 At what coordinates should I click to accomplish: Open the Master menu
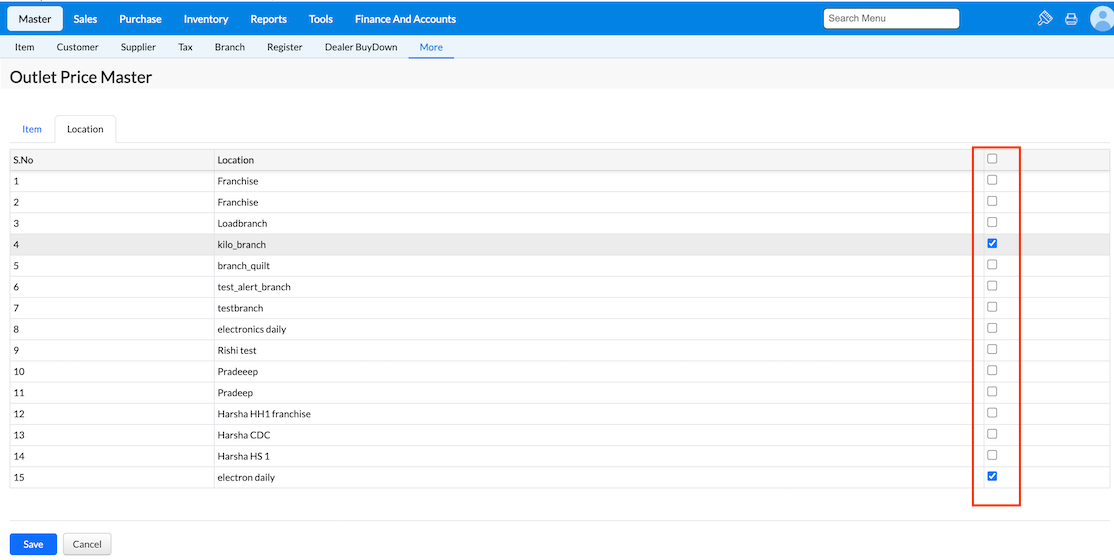pos(35,19)
